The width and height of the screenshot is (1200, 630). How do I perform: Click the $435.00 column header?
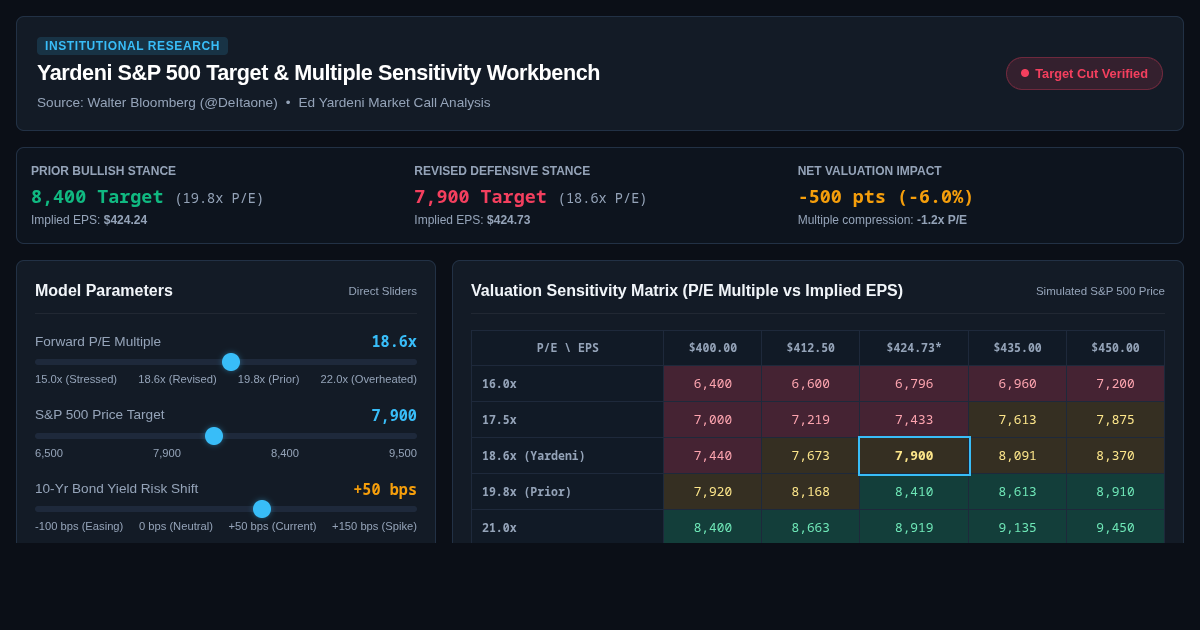click(1017, 348)
